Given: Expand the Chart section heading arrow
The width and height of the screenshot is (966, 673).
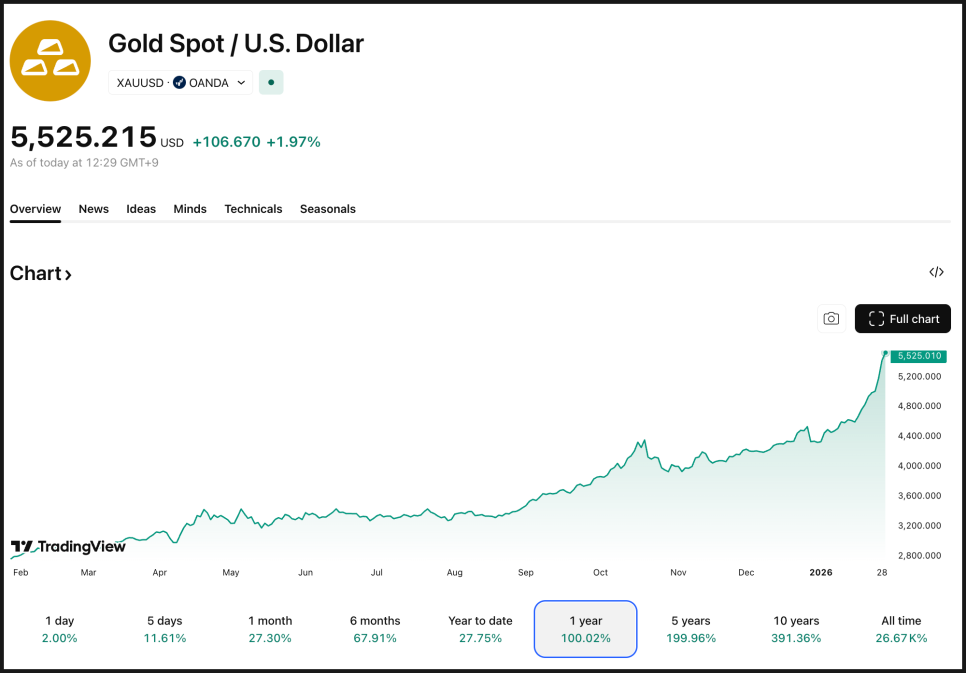Looking at the screenshot, I should 68,274.
